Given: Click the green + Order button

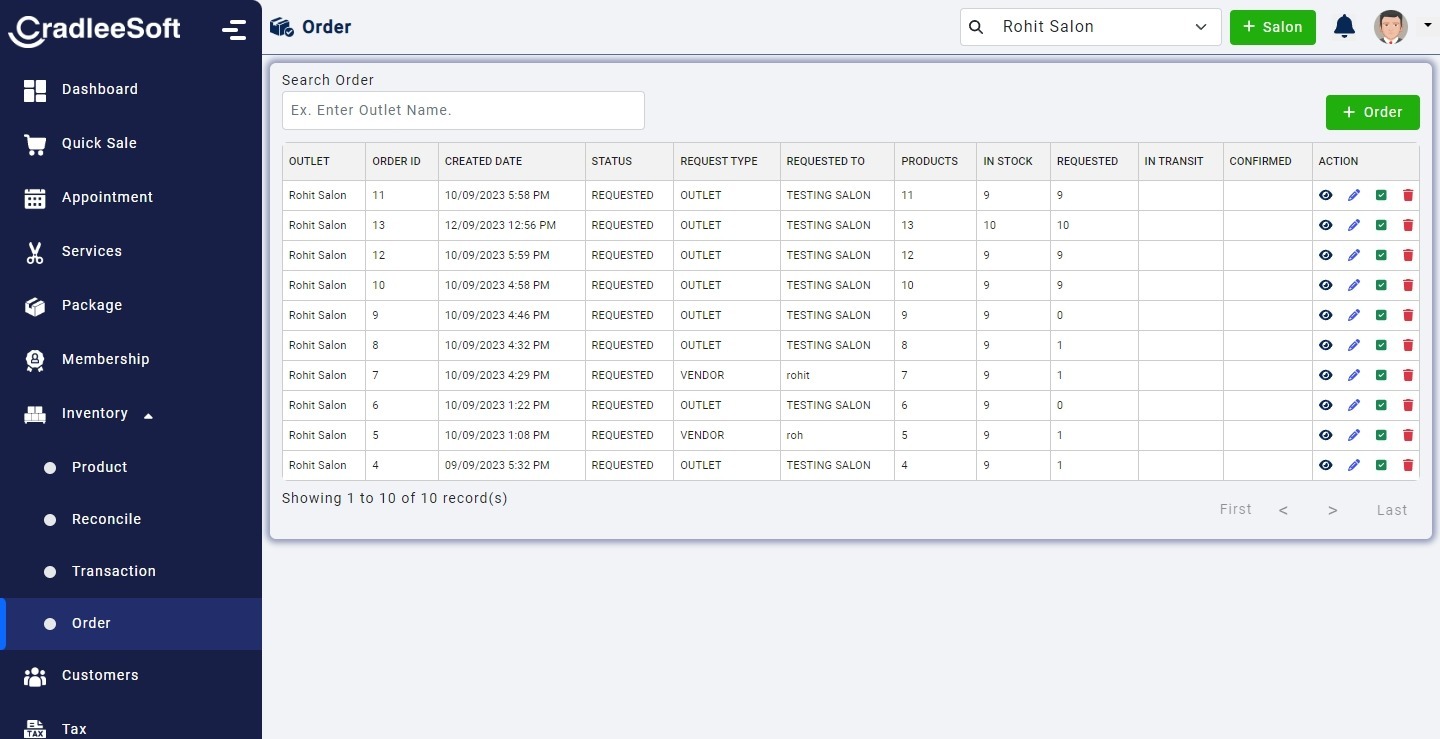Looking at the screenshot, I should [x=1372, y=112].
